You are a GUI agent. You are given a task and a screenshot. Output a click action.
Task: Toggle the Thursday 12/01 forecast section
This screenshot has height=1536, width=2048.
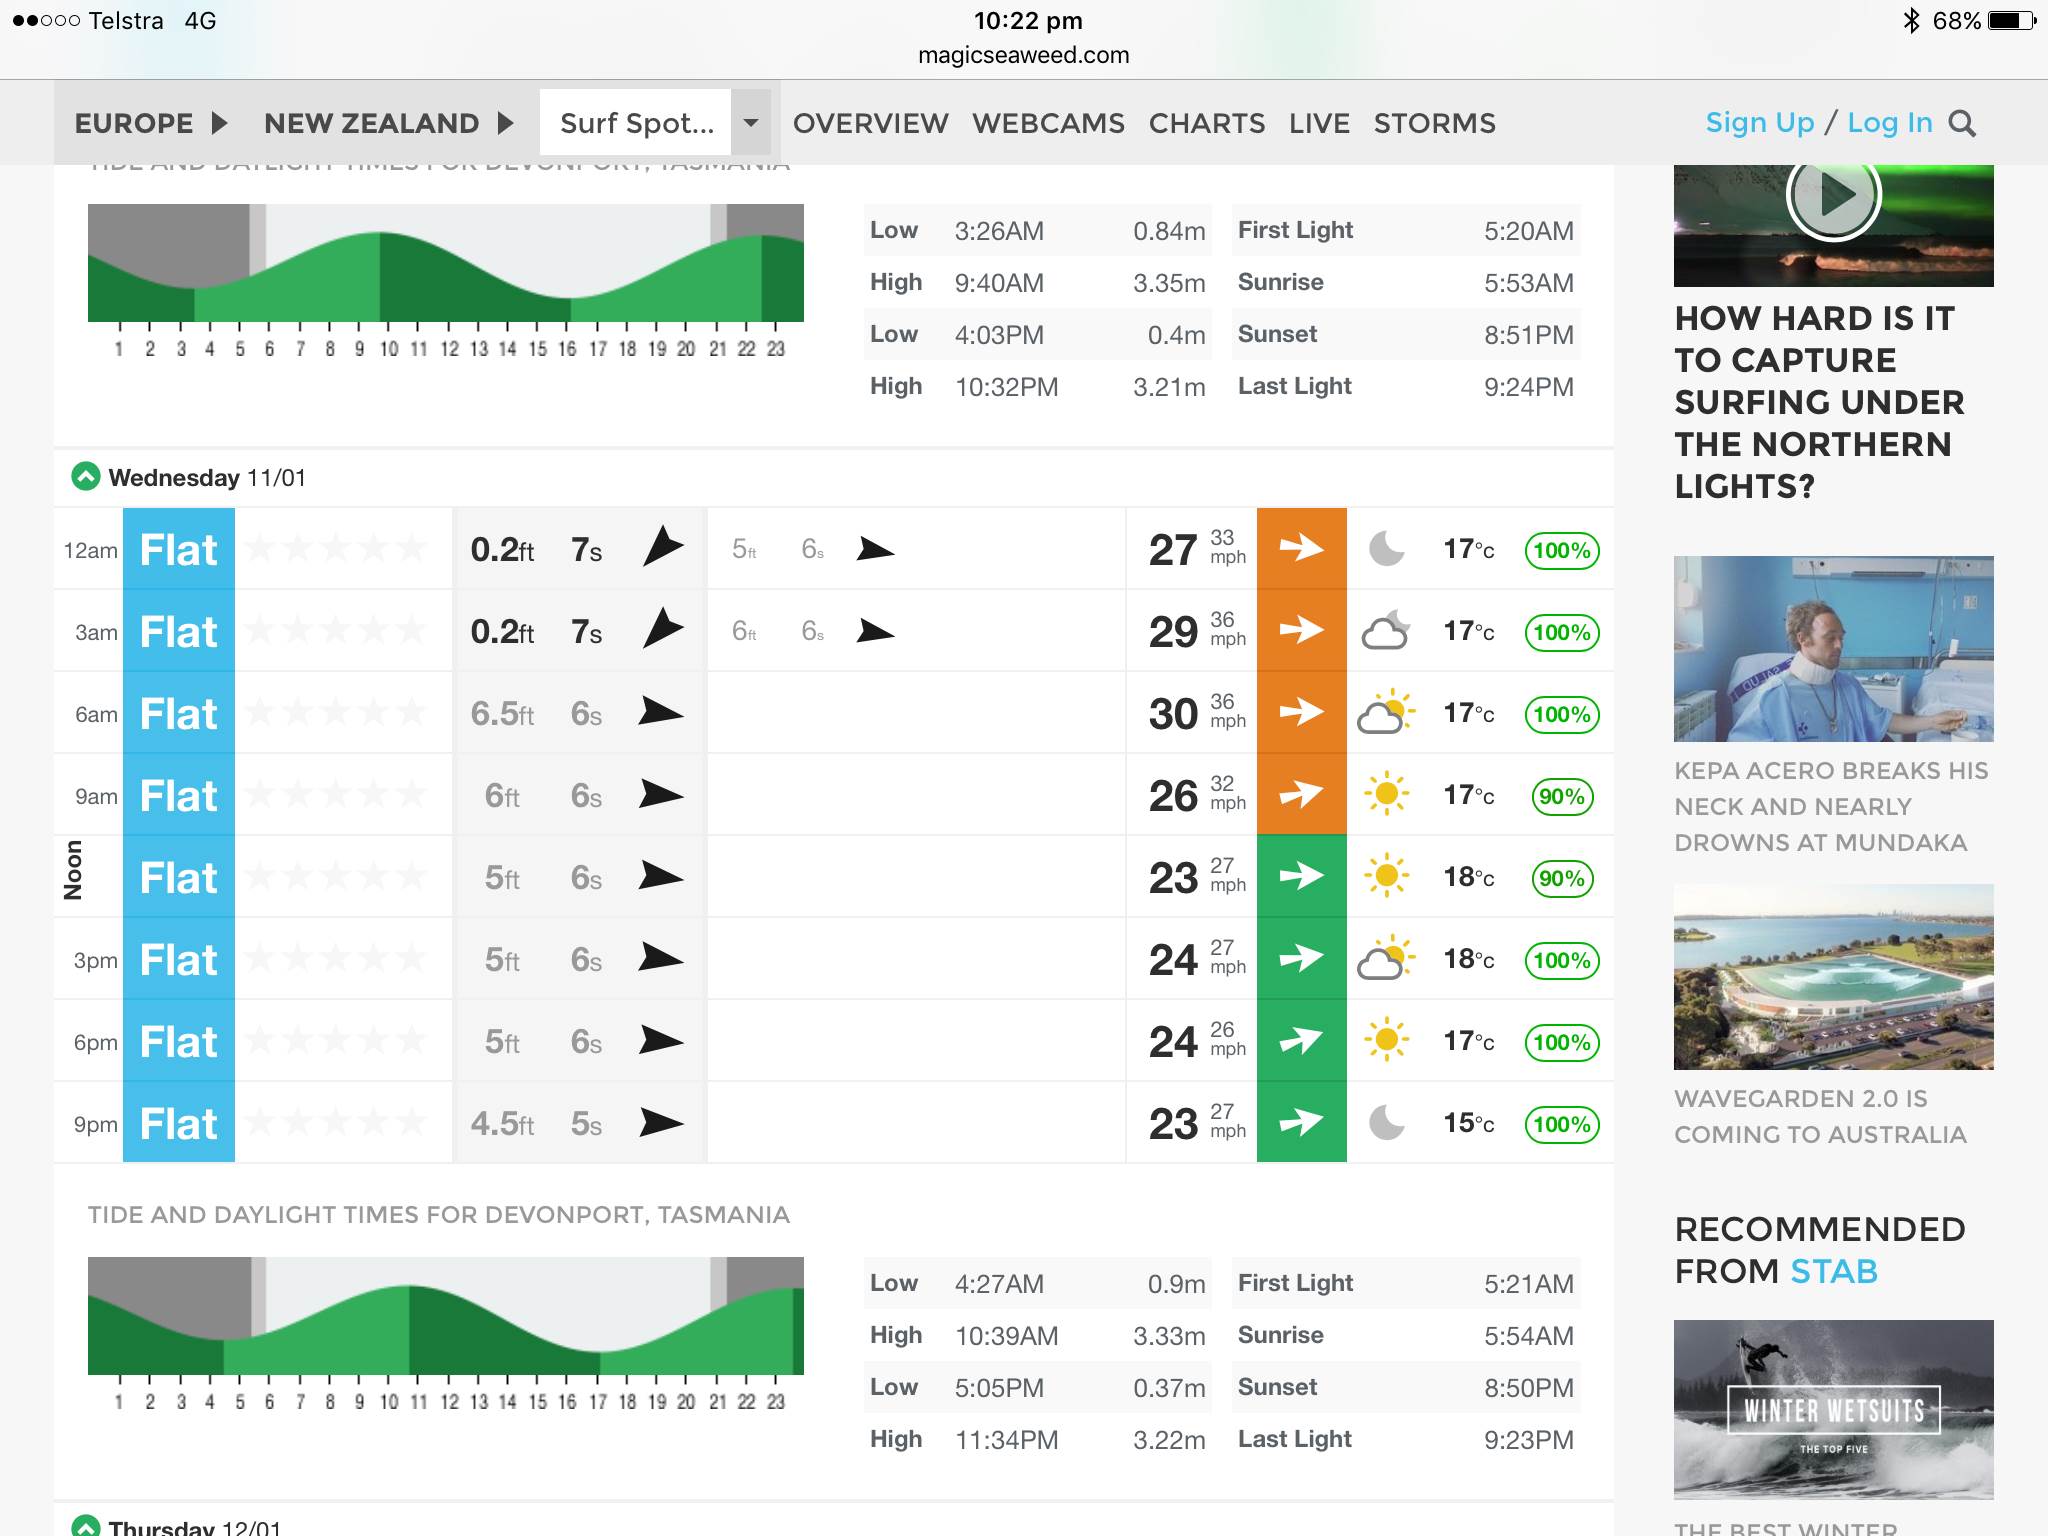tap(86, 1526)
